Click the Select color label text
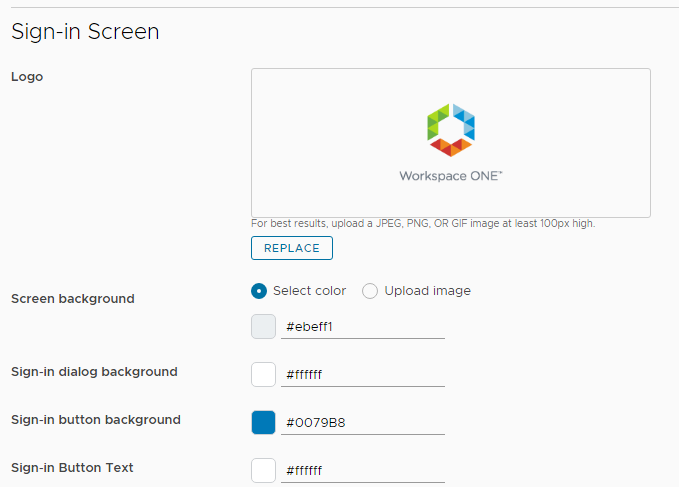Image resolution: width=679 pixels, height=487 pixels. [310, 291]
